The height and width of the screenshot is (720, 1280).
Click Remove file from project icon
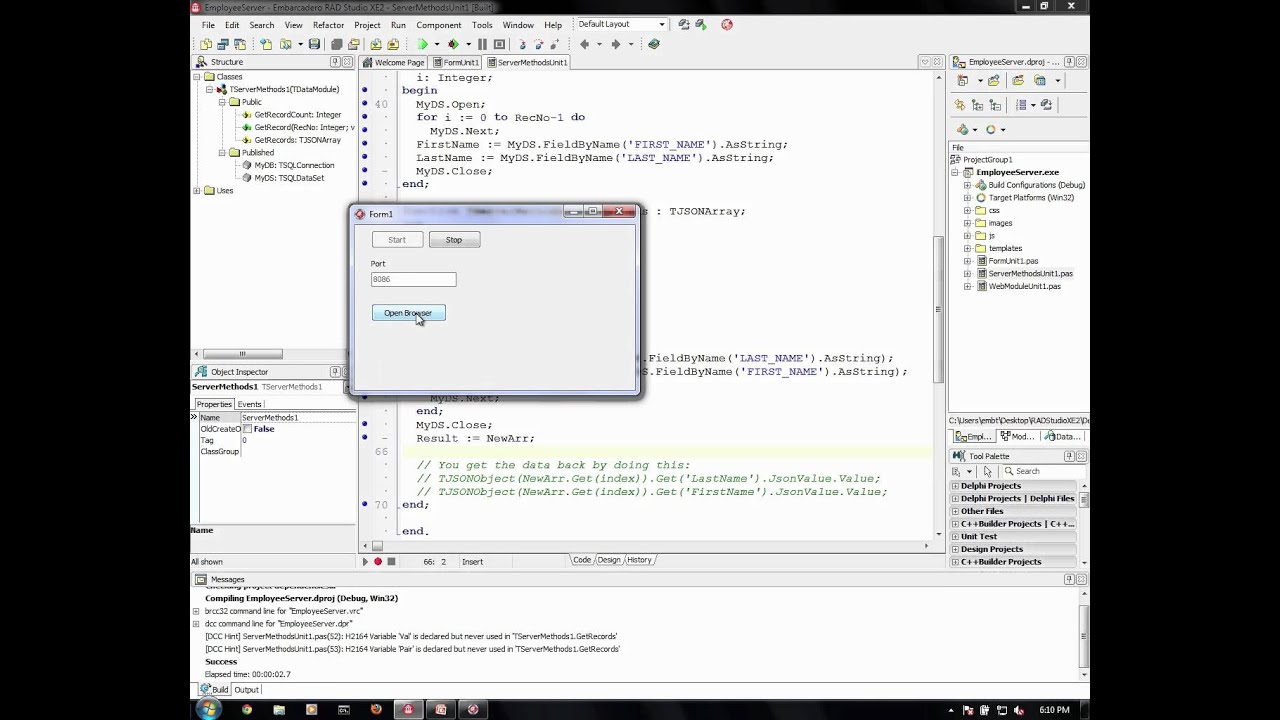[x=393, y=44]
